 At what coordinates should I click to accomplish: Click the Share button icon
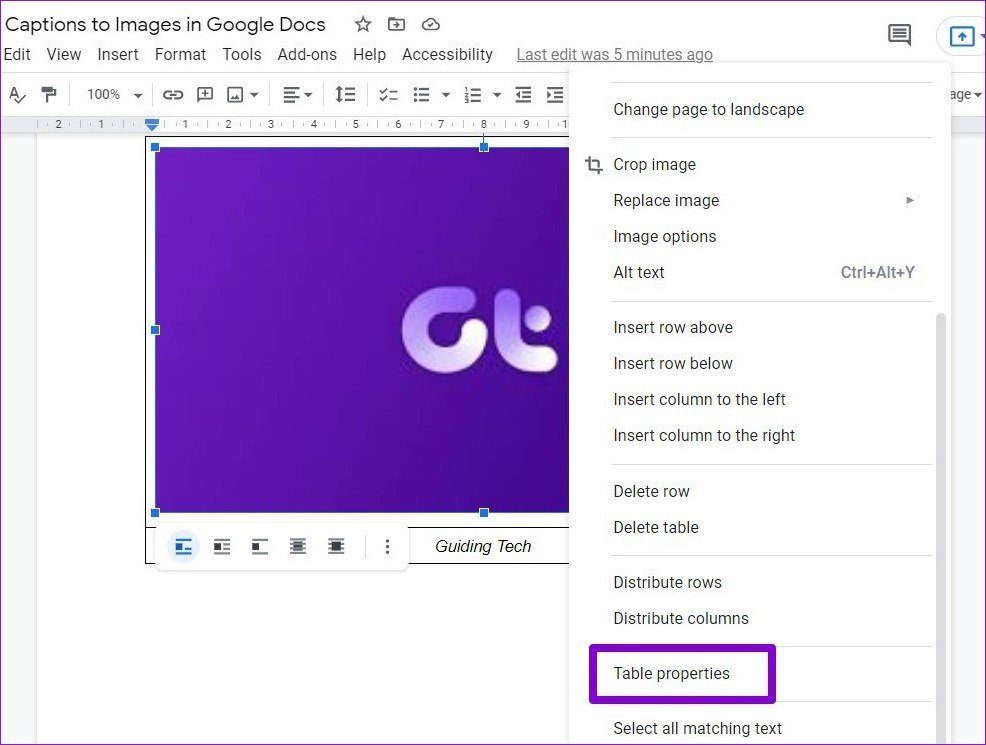point(961,36)
